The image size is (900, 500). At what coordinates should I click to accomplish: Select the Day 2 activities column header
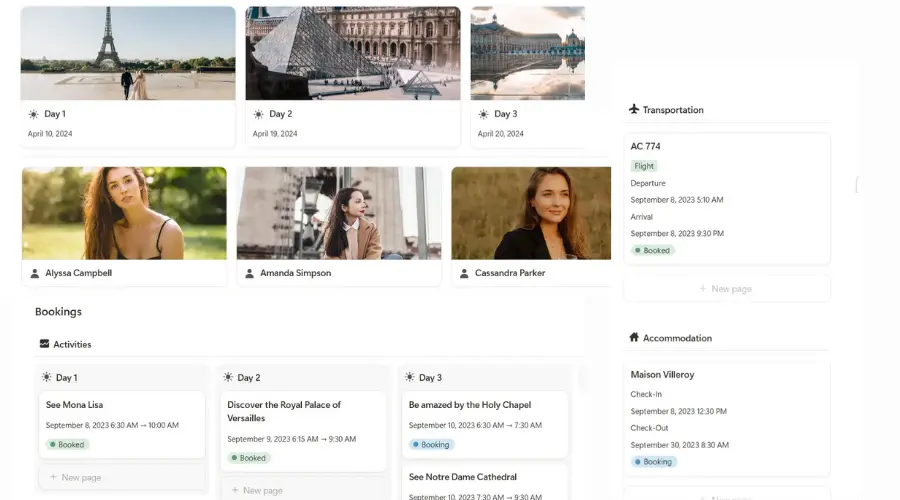pos(249,378)
